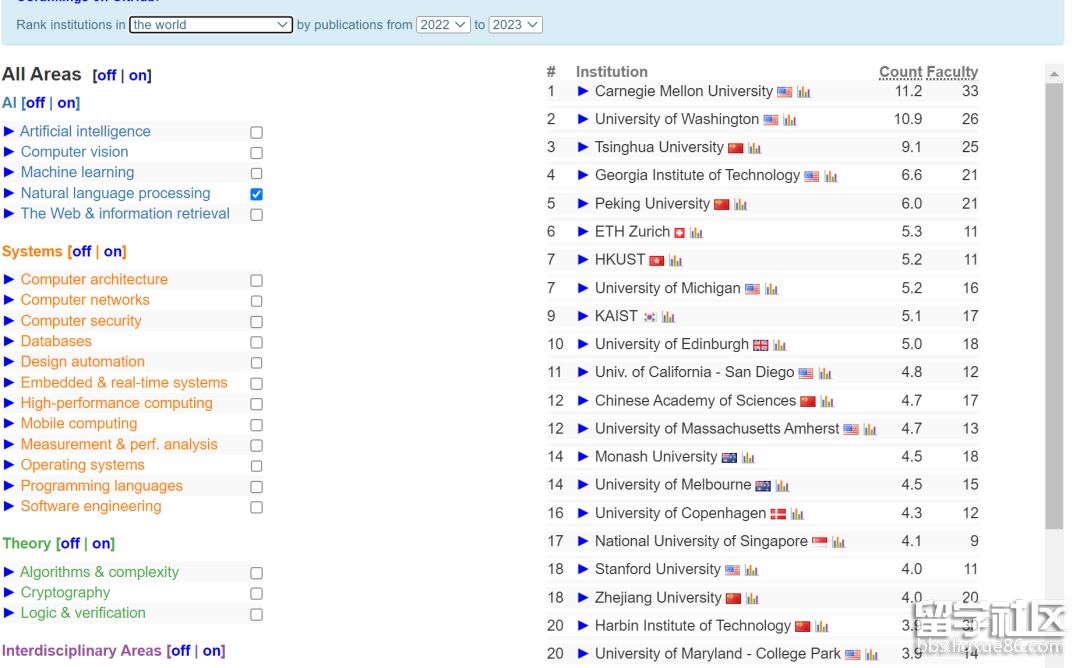Expand the Natural language processing triangle
This screenshot has width=1080, height=668.
pos(9,194)
